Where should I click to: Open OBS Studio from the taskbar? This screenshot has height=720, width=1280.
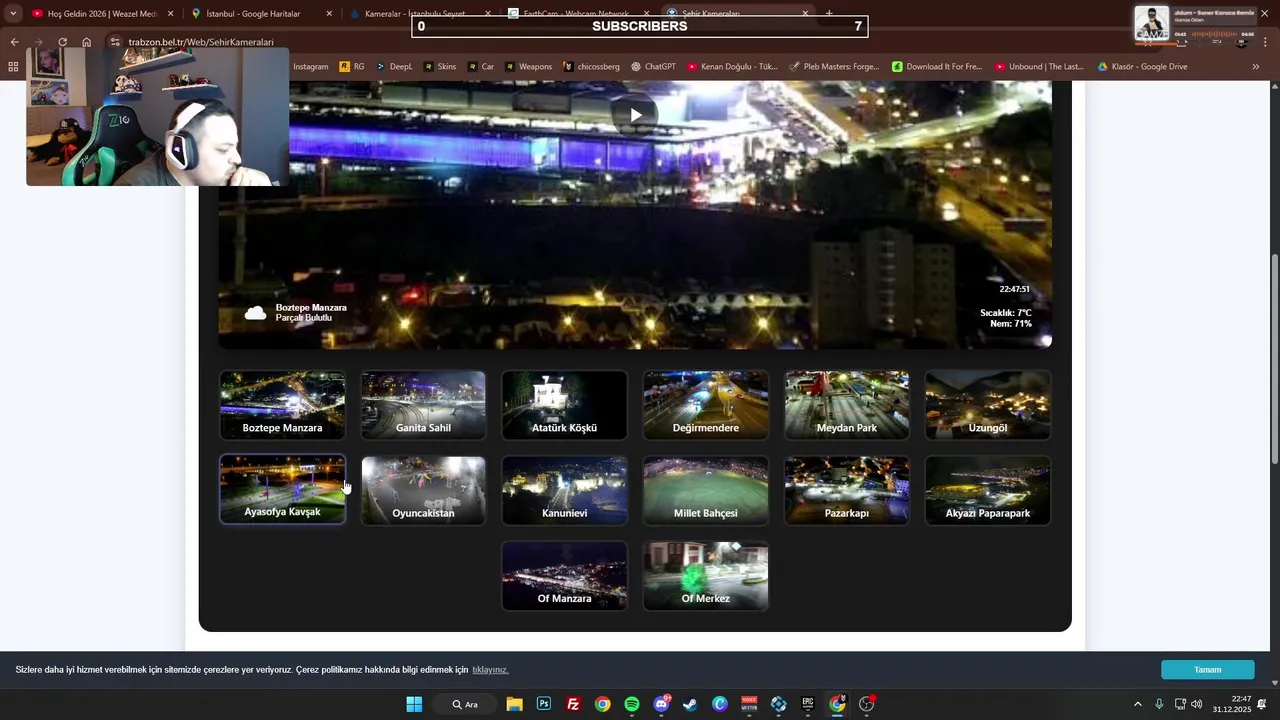tap(867, 704)
